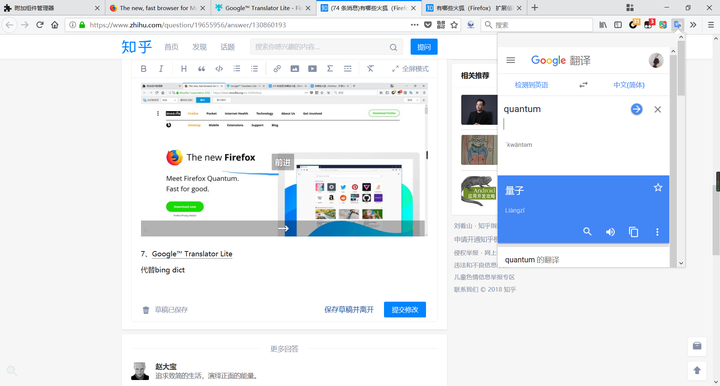The height and width of the screenshot is (386, 720).
Task: Insert a hyperlink using the link icon
Action: coord(277,68)
